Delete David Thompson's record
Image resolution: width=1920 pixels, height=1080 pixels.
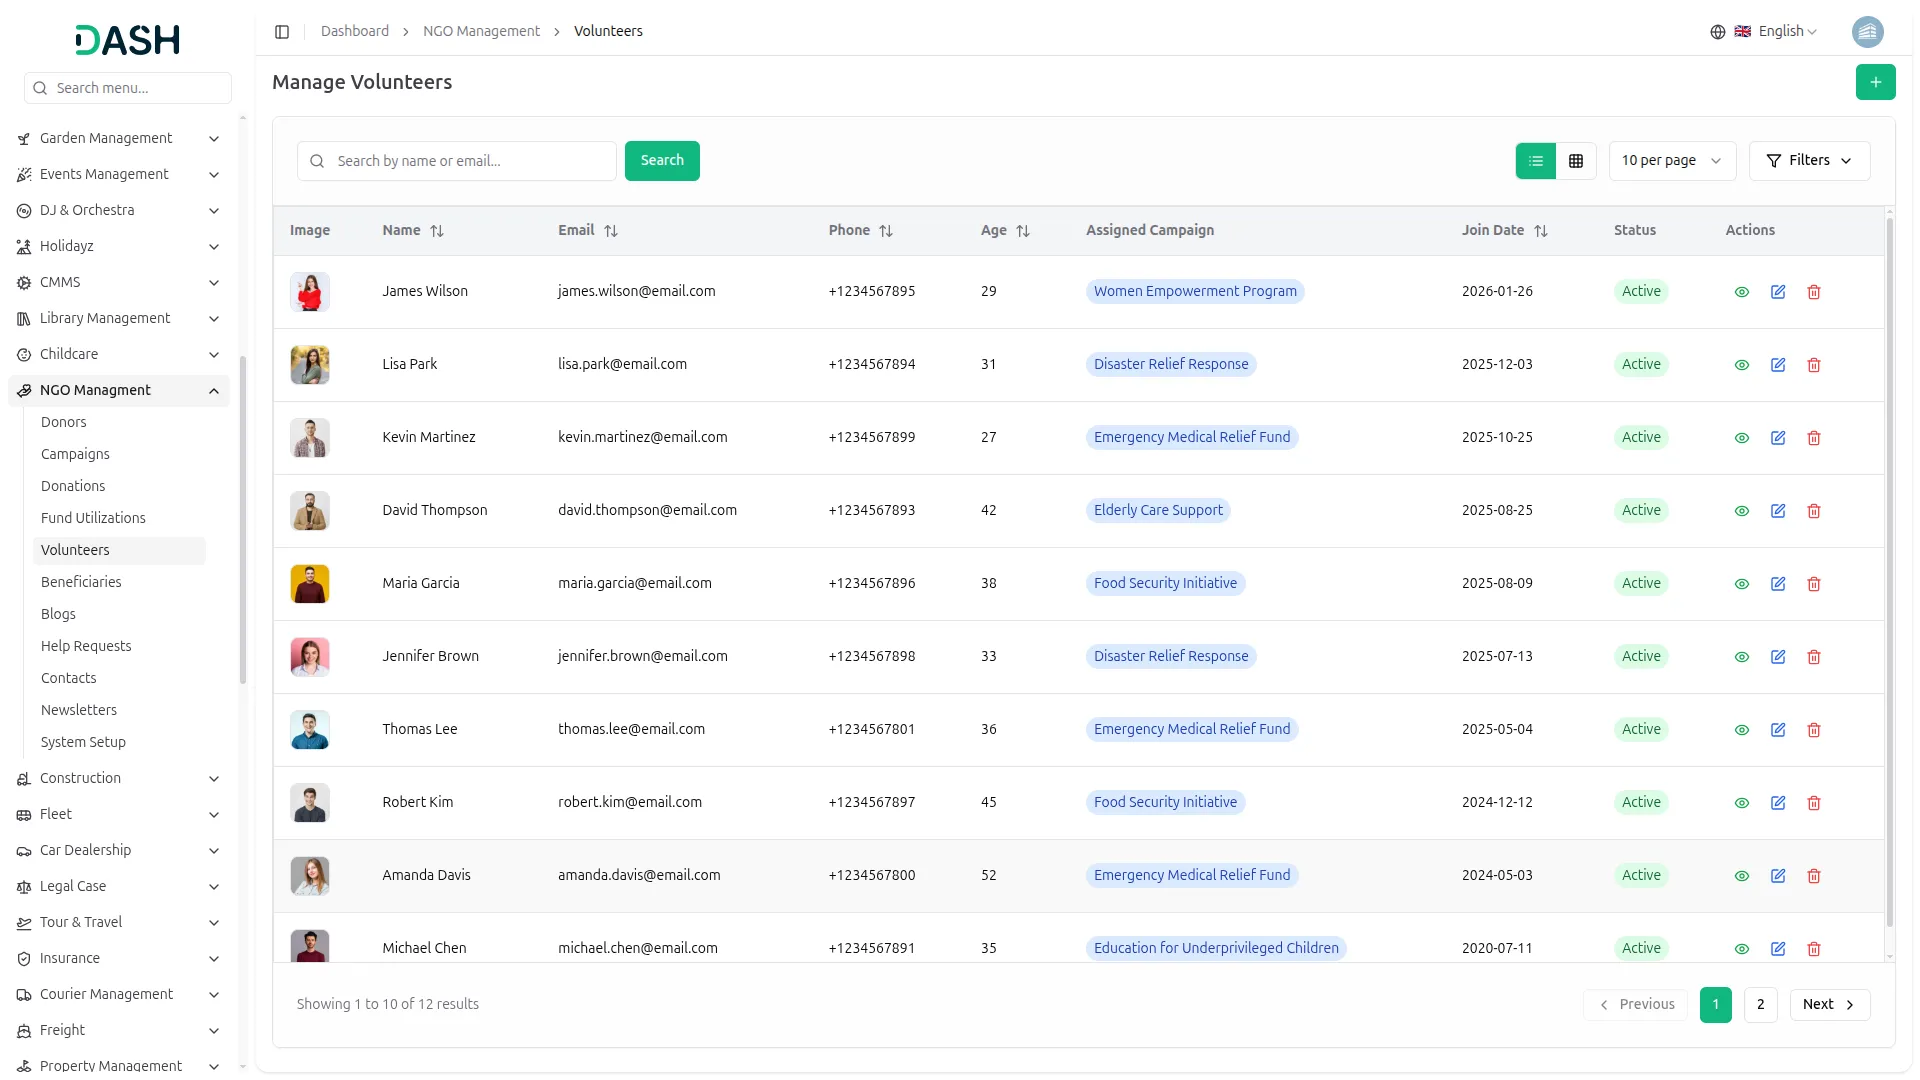1813,511
